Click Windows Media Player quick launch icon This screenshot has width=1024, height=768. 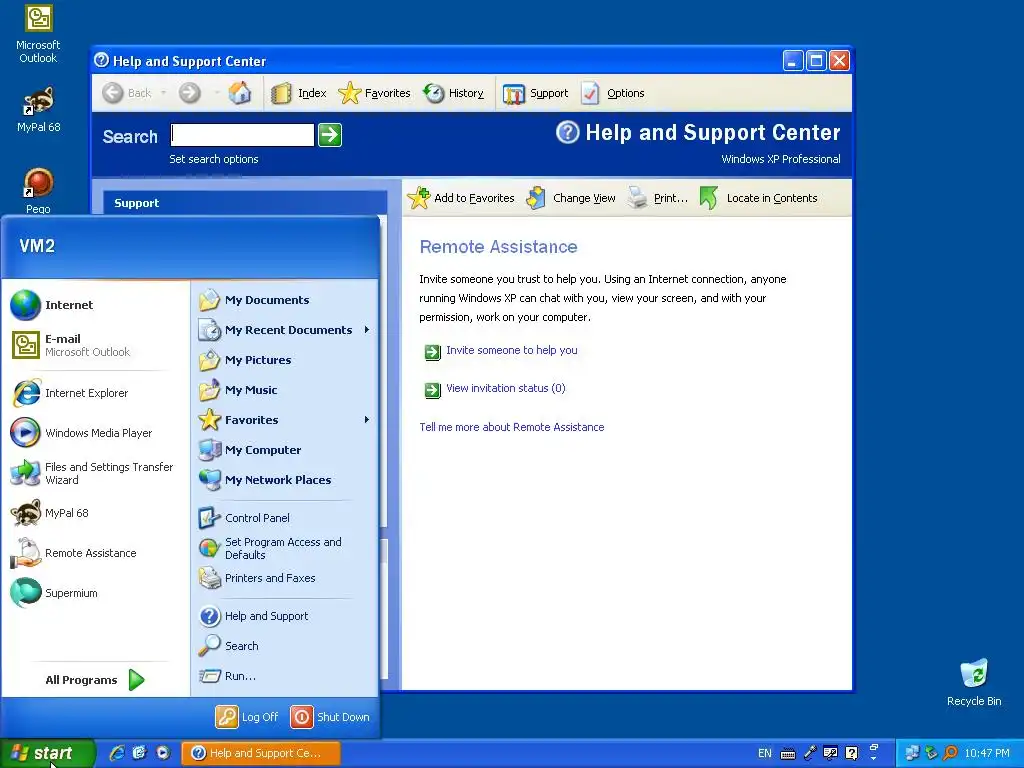(x=163, y=753)
